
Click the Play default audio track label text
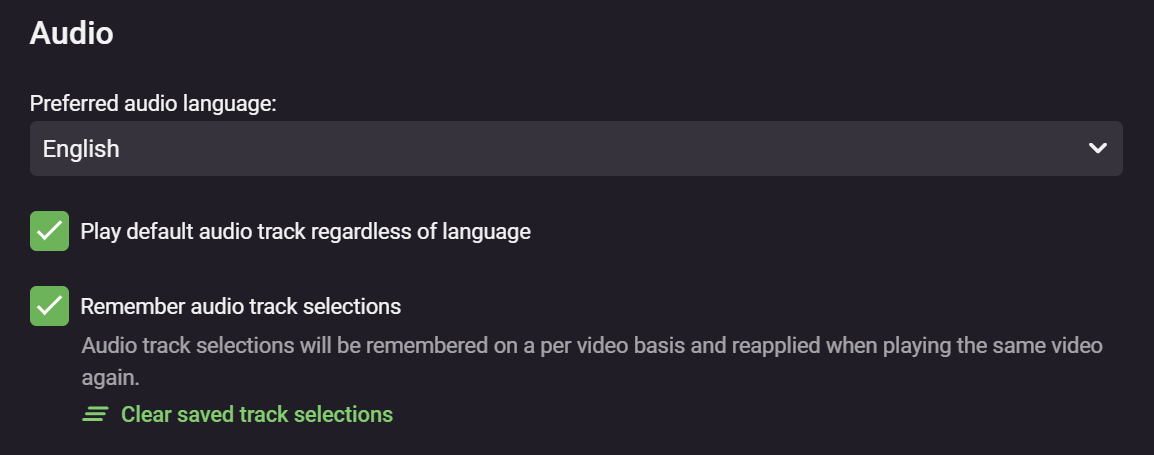[305, 232]
